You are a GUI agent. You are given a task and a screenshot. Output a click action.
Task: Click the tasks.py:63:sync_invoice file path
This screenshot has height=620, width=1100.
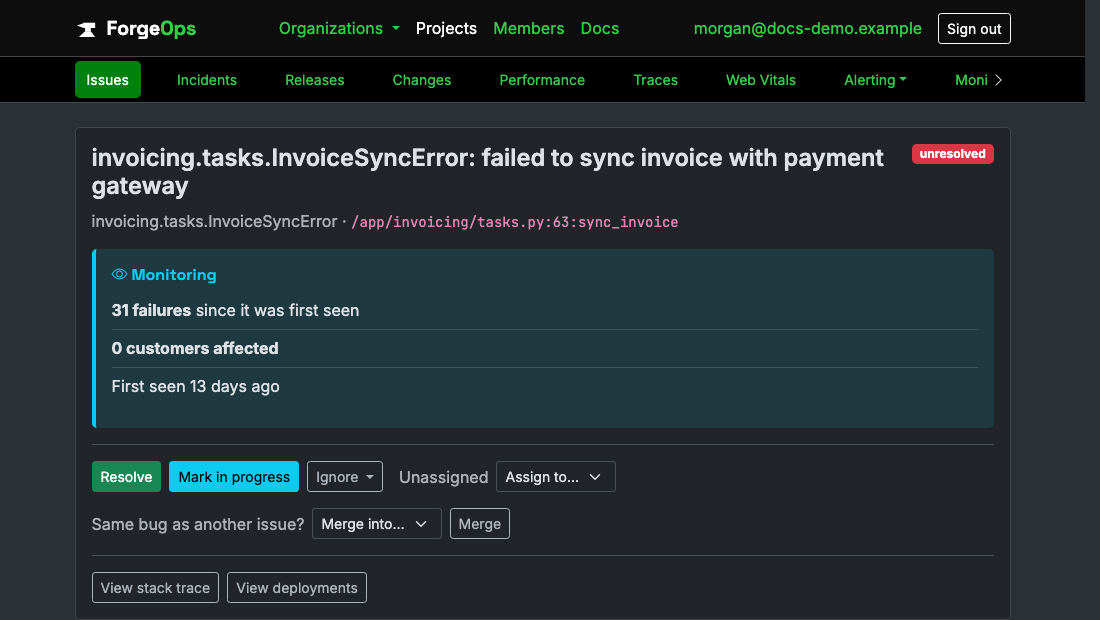coord(514,222)
